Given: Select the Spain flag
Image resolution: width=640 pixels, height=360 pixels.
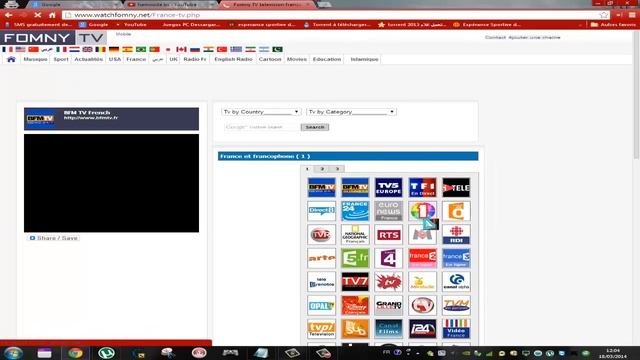Looking at the screenshot, I should 127,49.
